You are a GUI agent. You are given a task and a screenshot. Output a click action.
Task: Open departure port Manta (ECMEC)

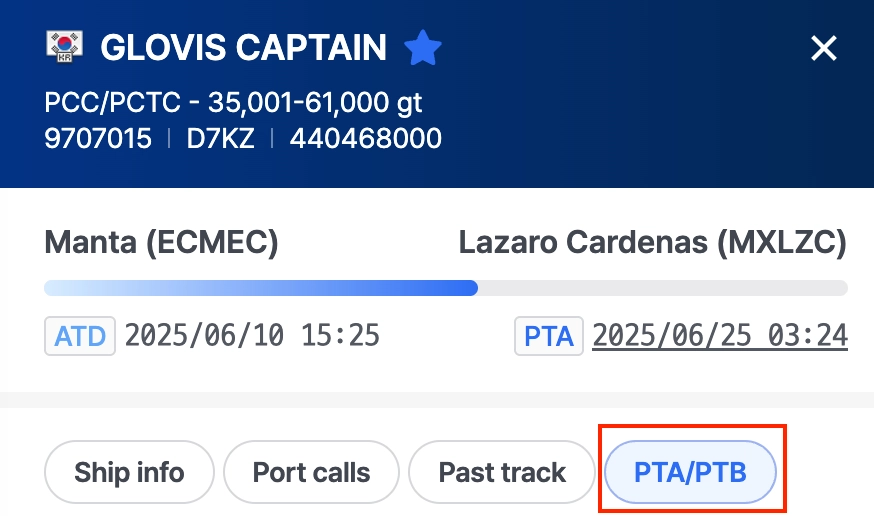point(161,241)
